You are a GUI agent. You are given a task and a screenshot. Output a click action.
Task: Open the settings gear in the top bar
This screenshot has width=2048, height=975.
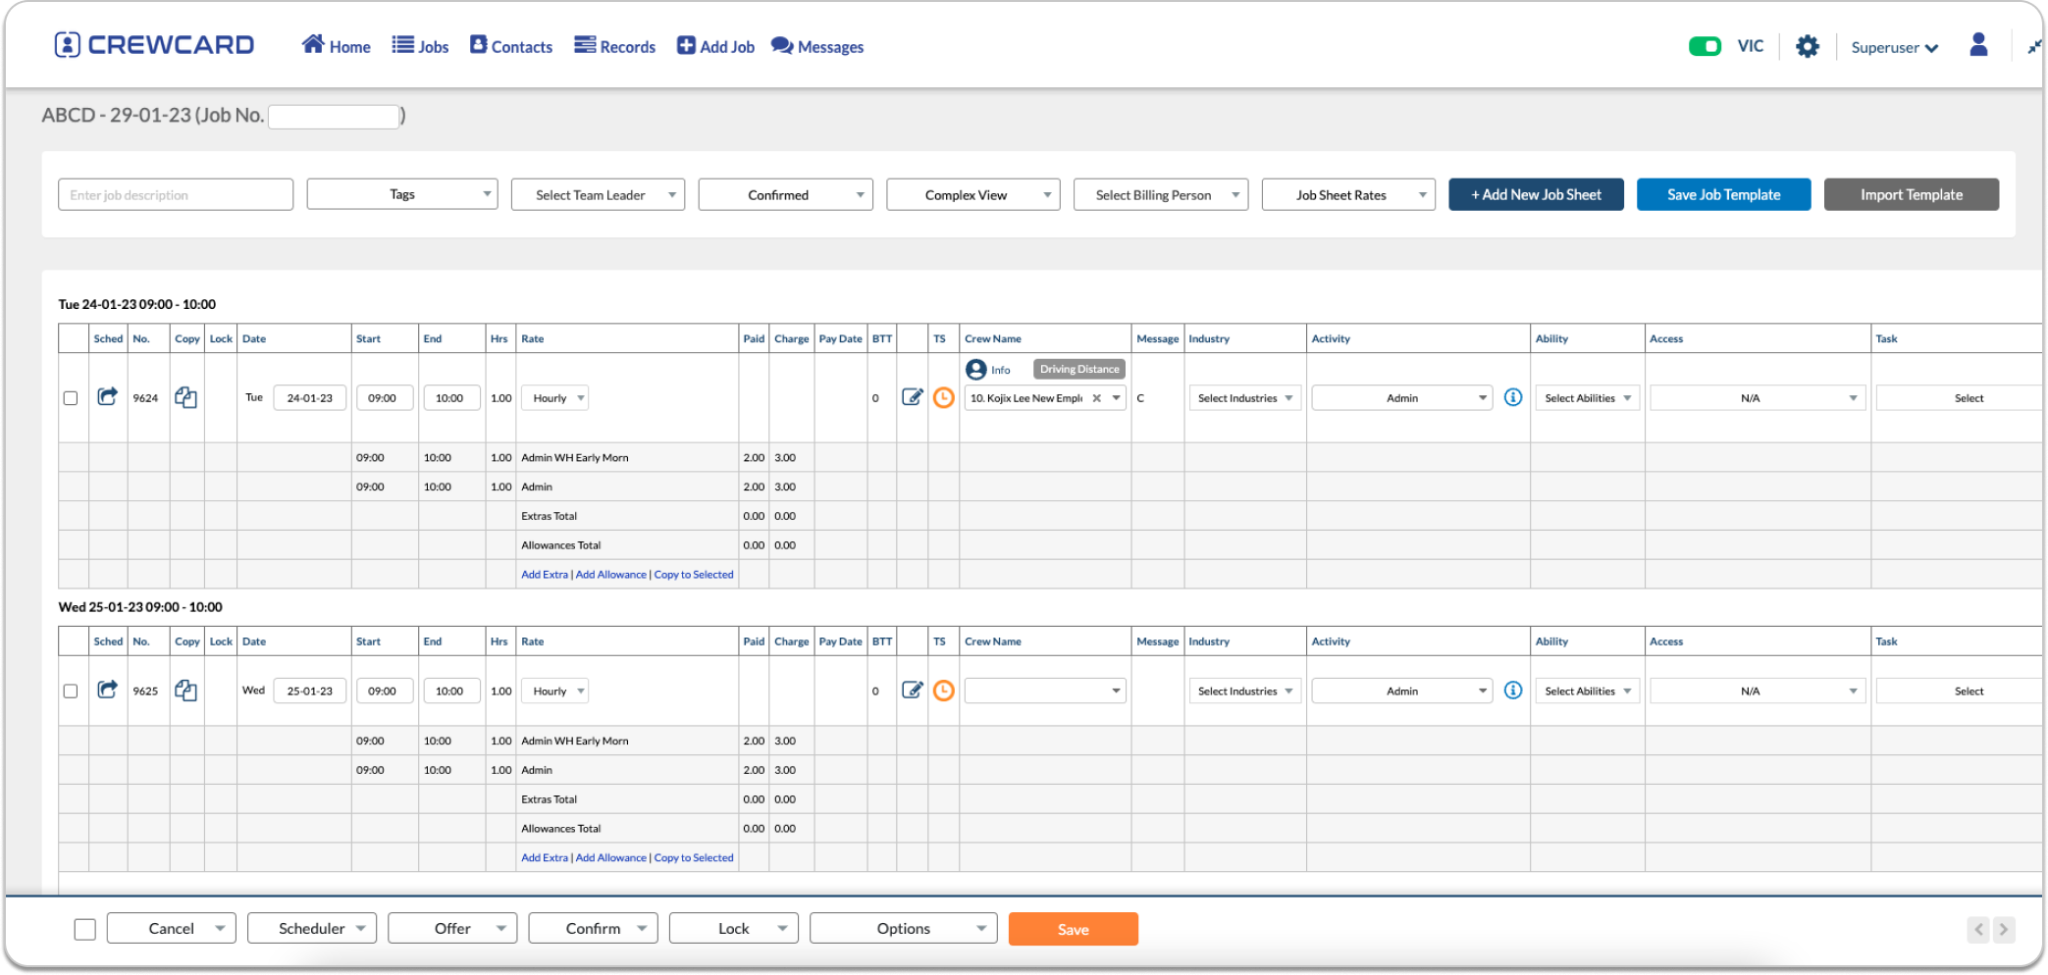pyautogui.click(x=1807, y=47)
